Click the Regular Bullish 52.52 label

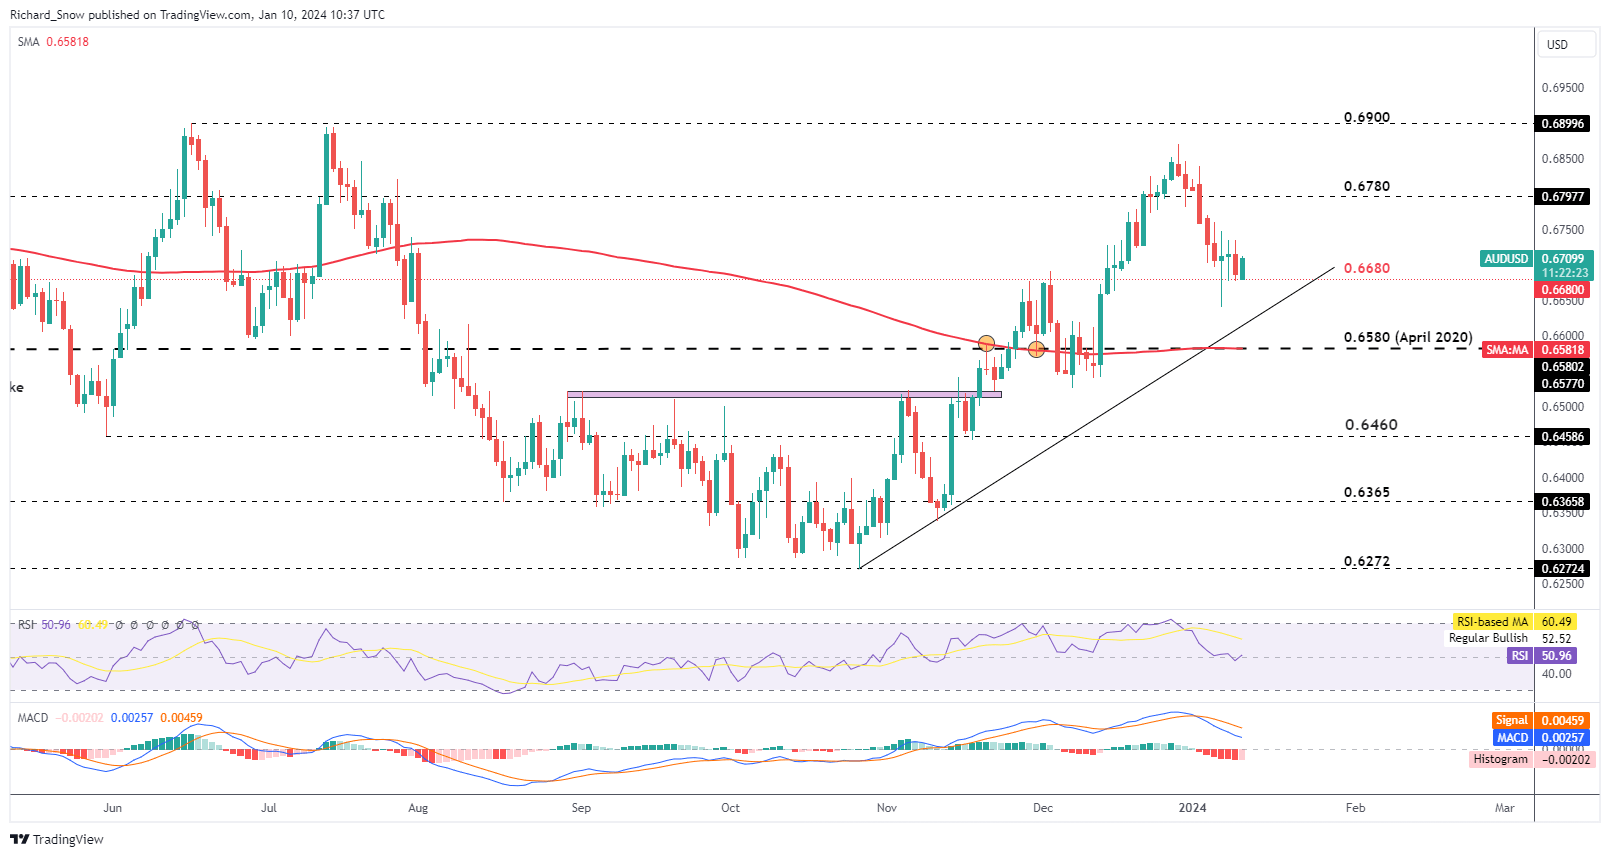coord(1510,638)
